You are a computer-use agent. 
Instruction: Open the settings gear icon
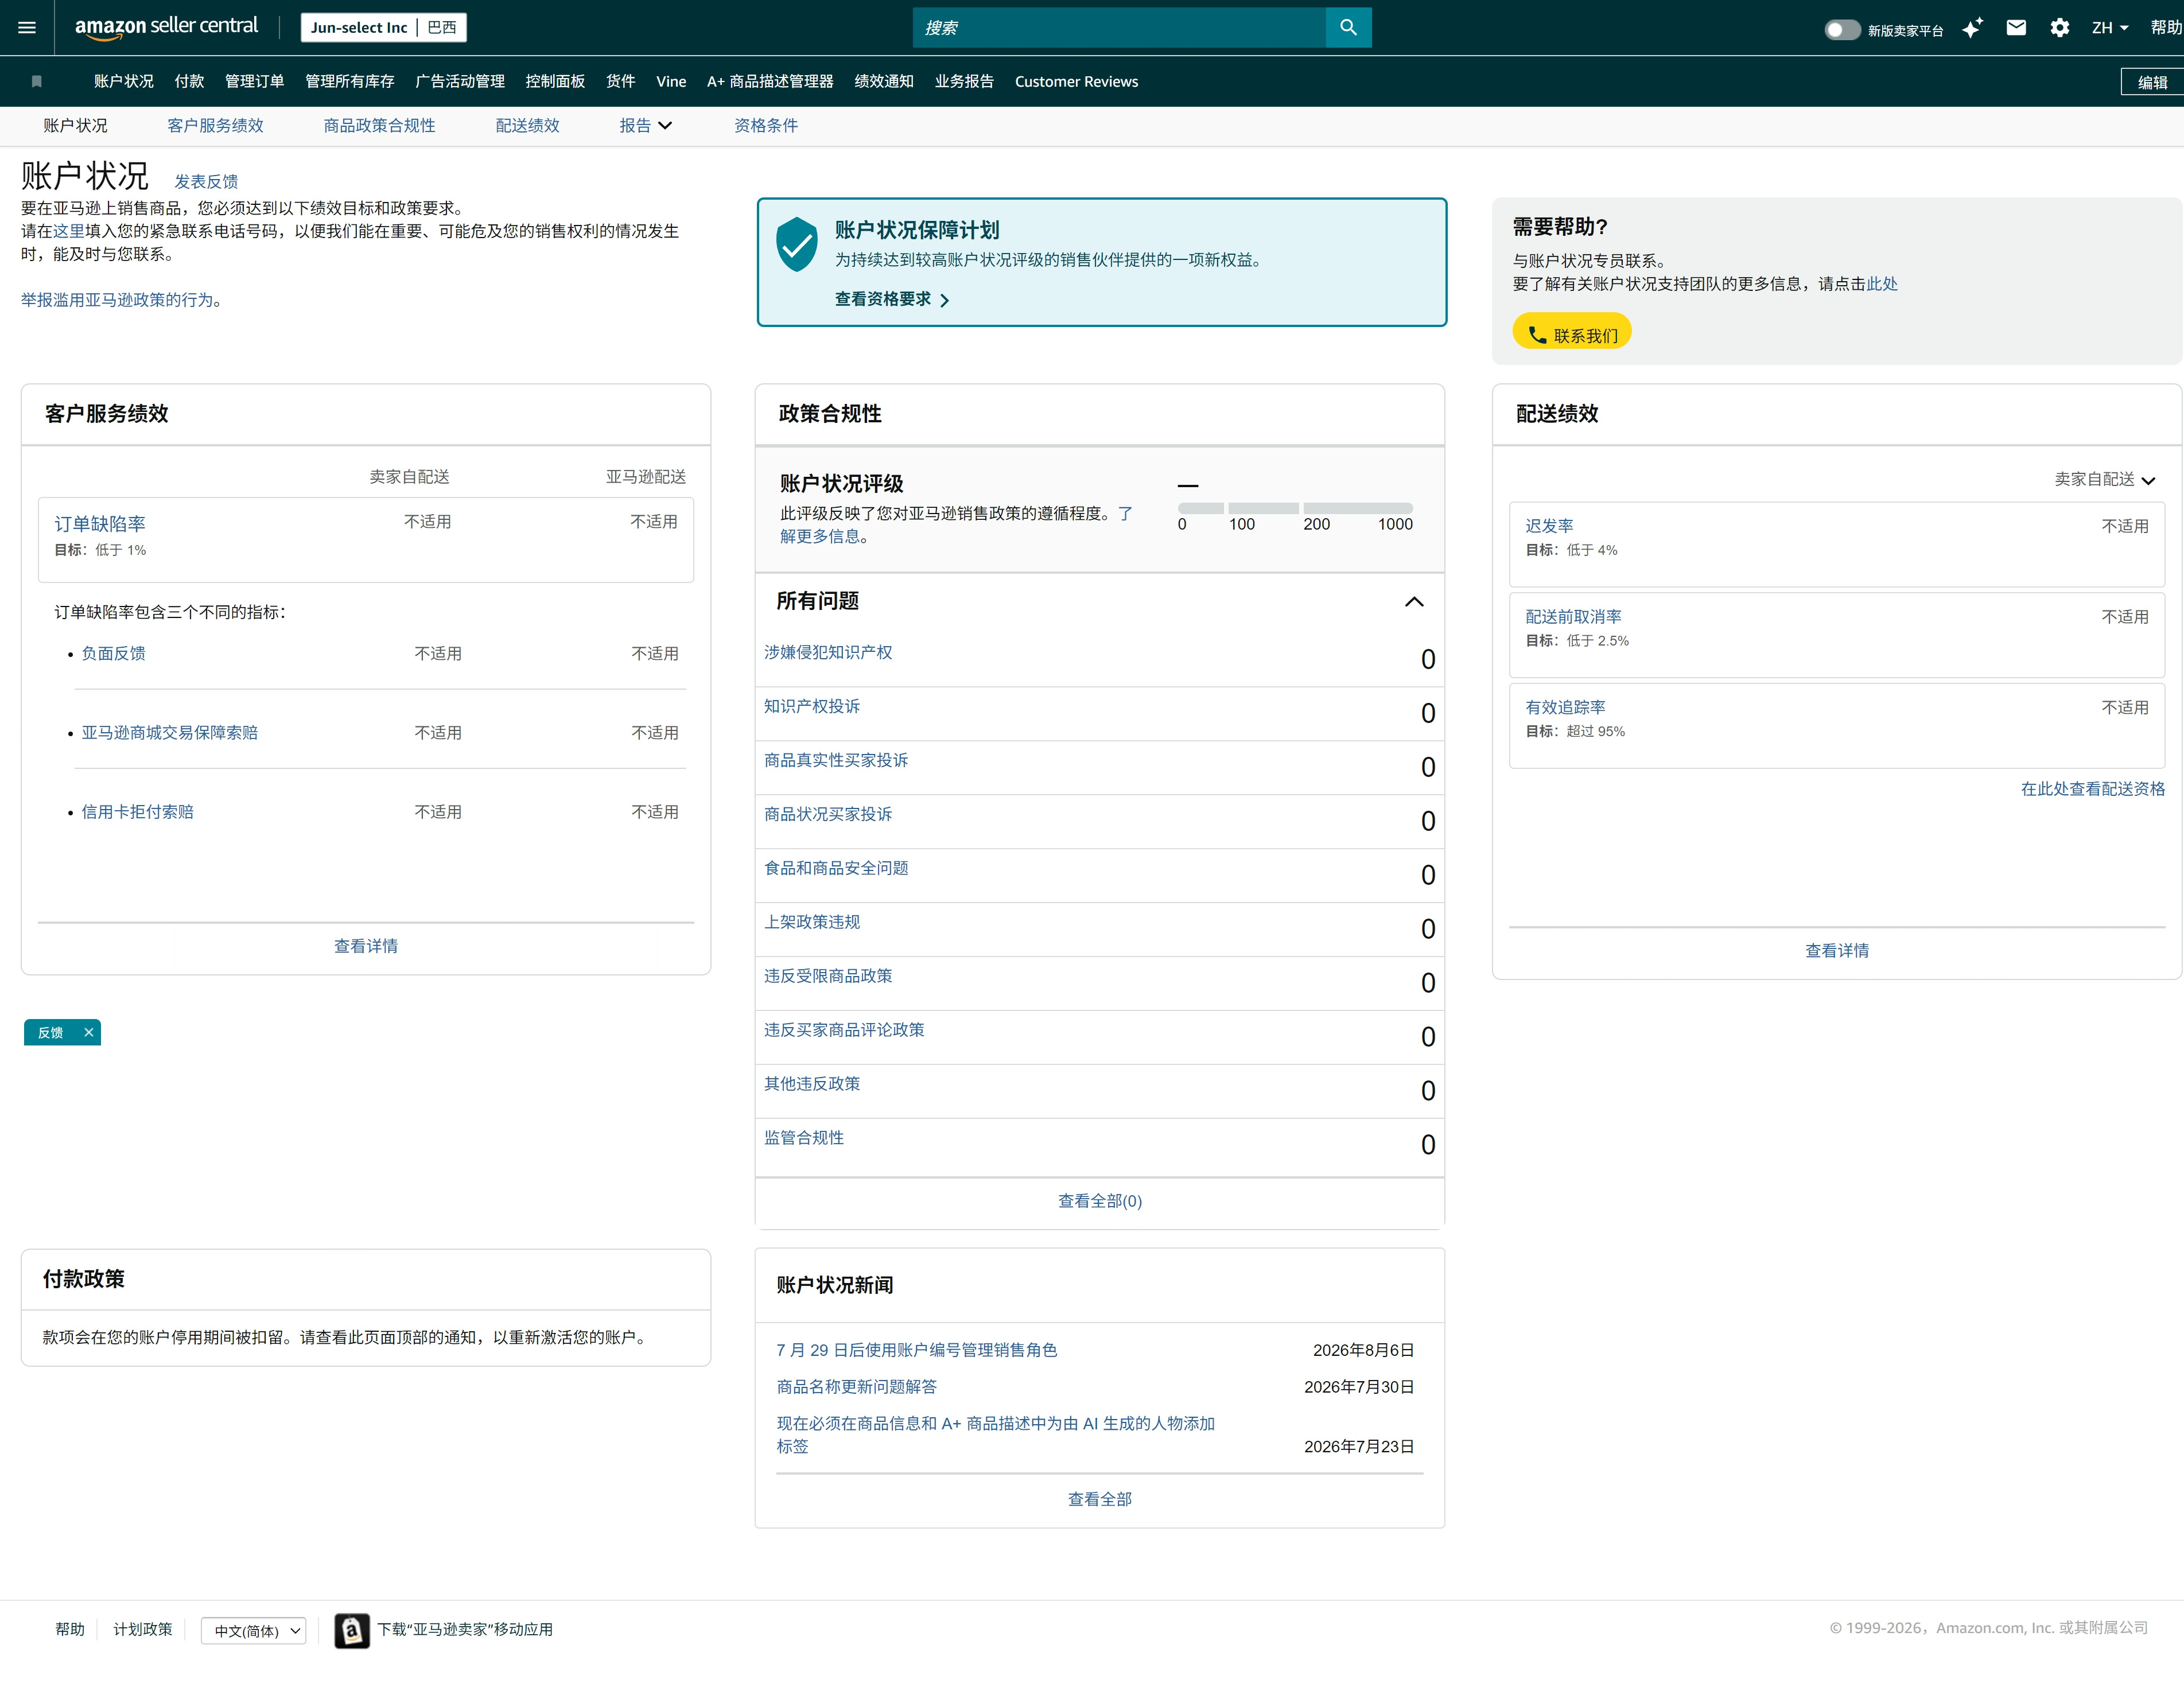[x=2060, y=28]
